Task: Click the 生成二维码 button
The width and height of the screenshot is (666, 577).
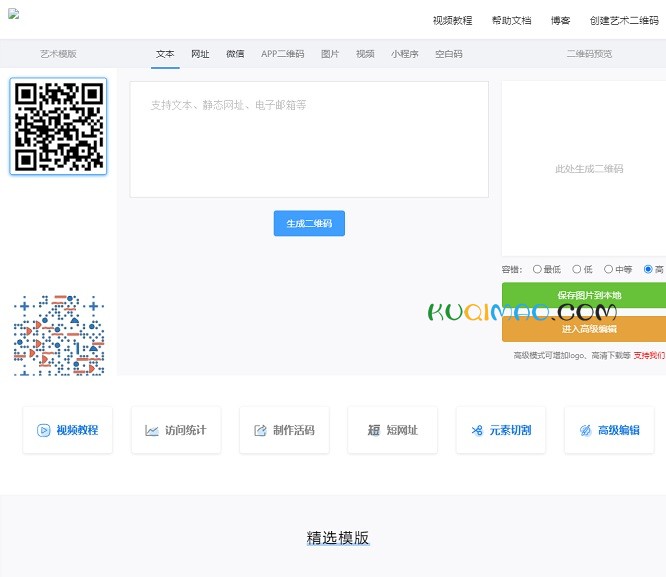Action: (x=309, y=223)
